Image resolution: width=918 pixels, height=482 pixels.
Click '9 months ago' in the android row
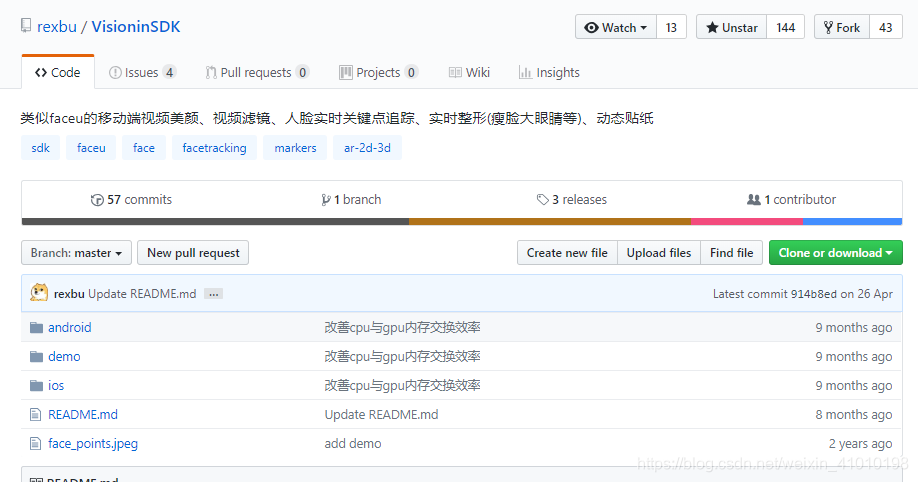coord(854,327)
